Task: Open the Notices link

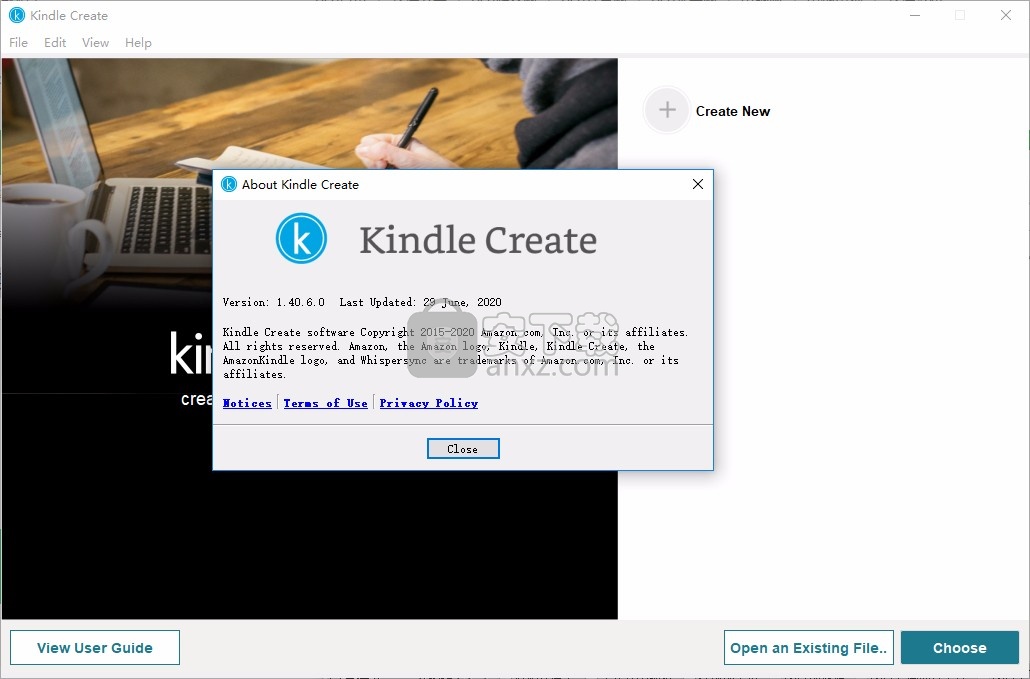Action: 247,403
